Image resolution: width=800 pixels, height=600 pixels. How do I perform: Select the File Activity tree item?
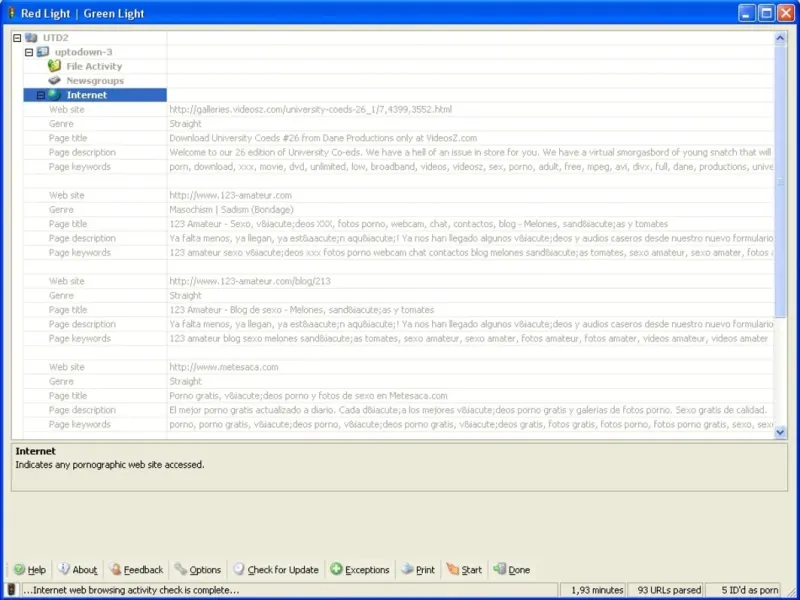click(94, 66)
